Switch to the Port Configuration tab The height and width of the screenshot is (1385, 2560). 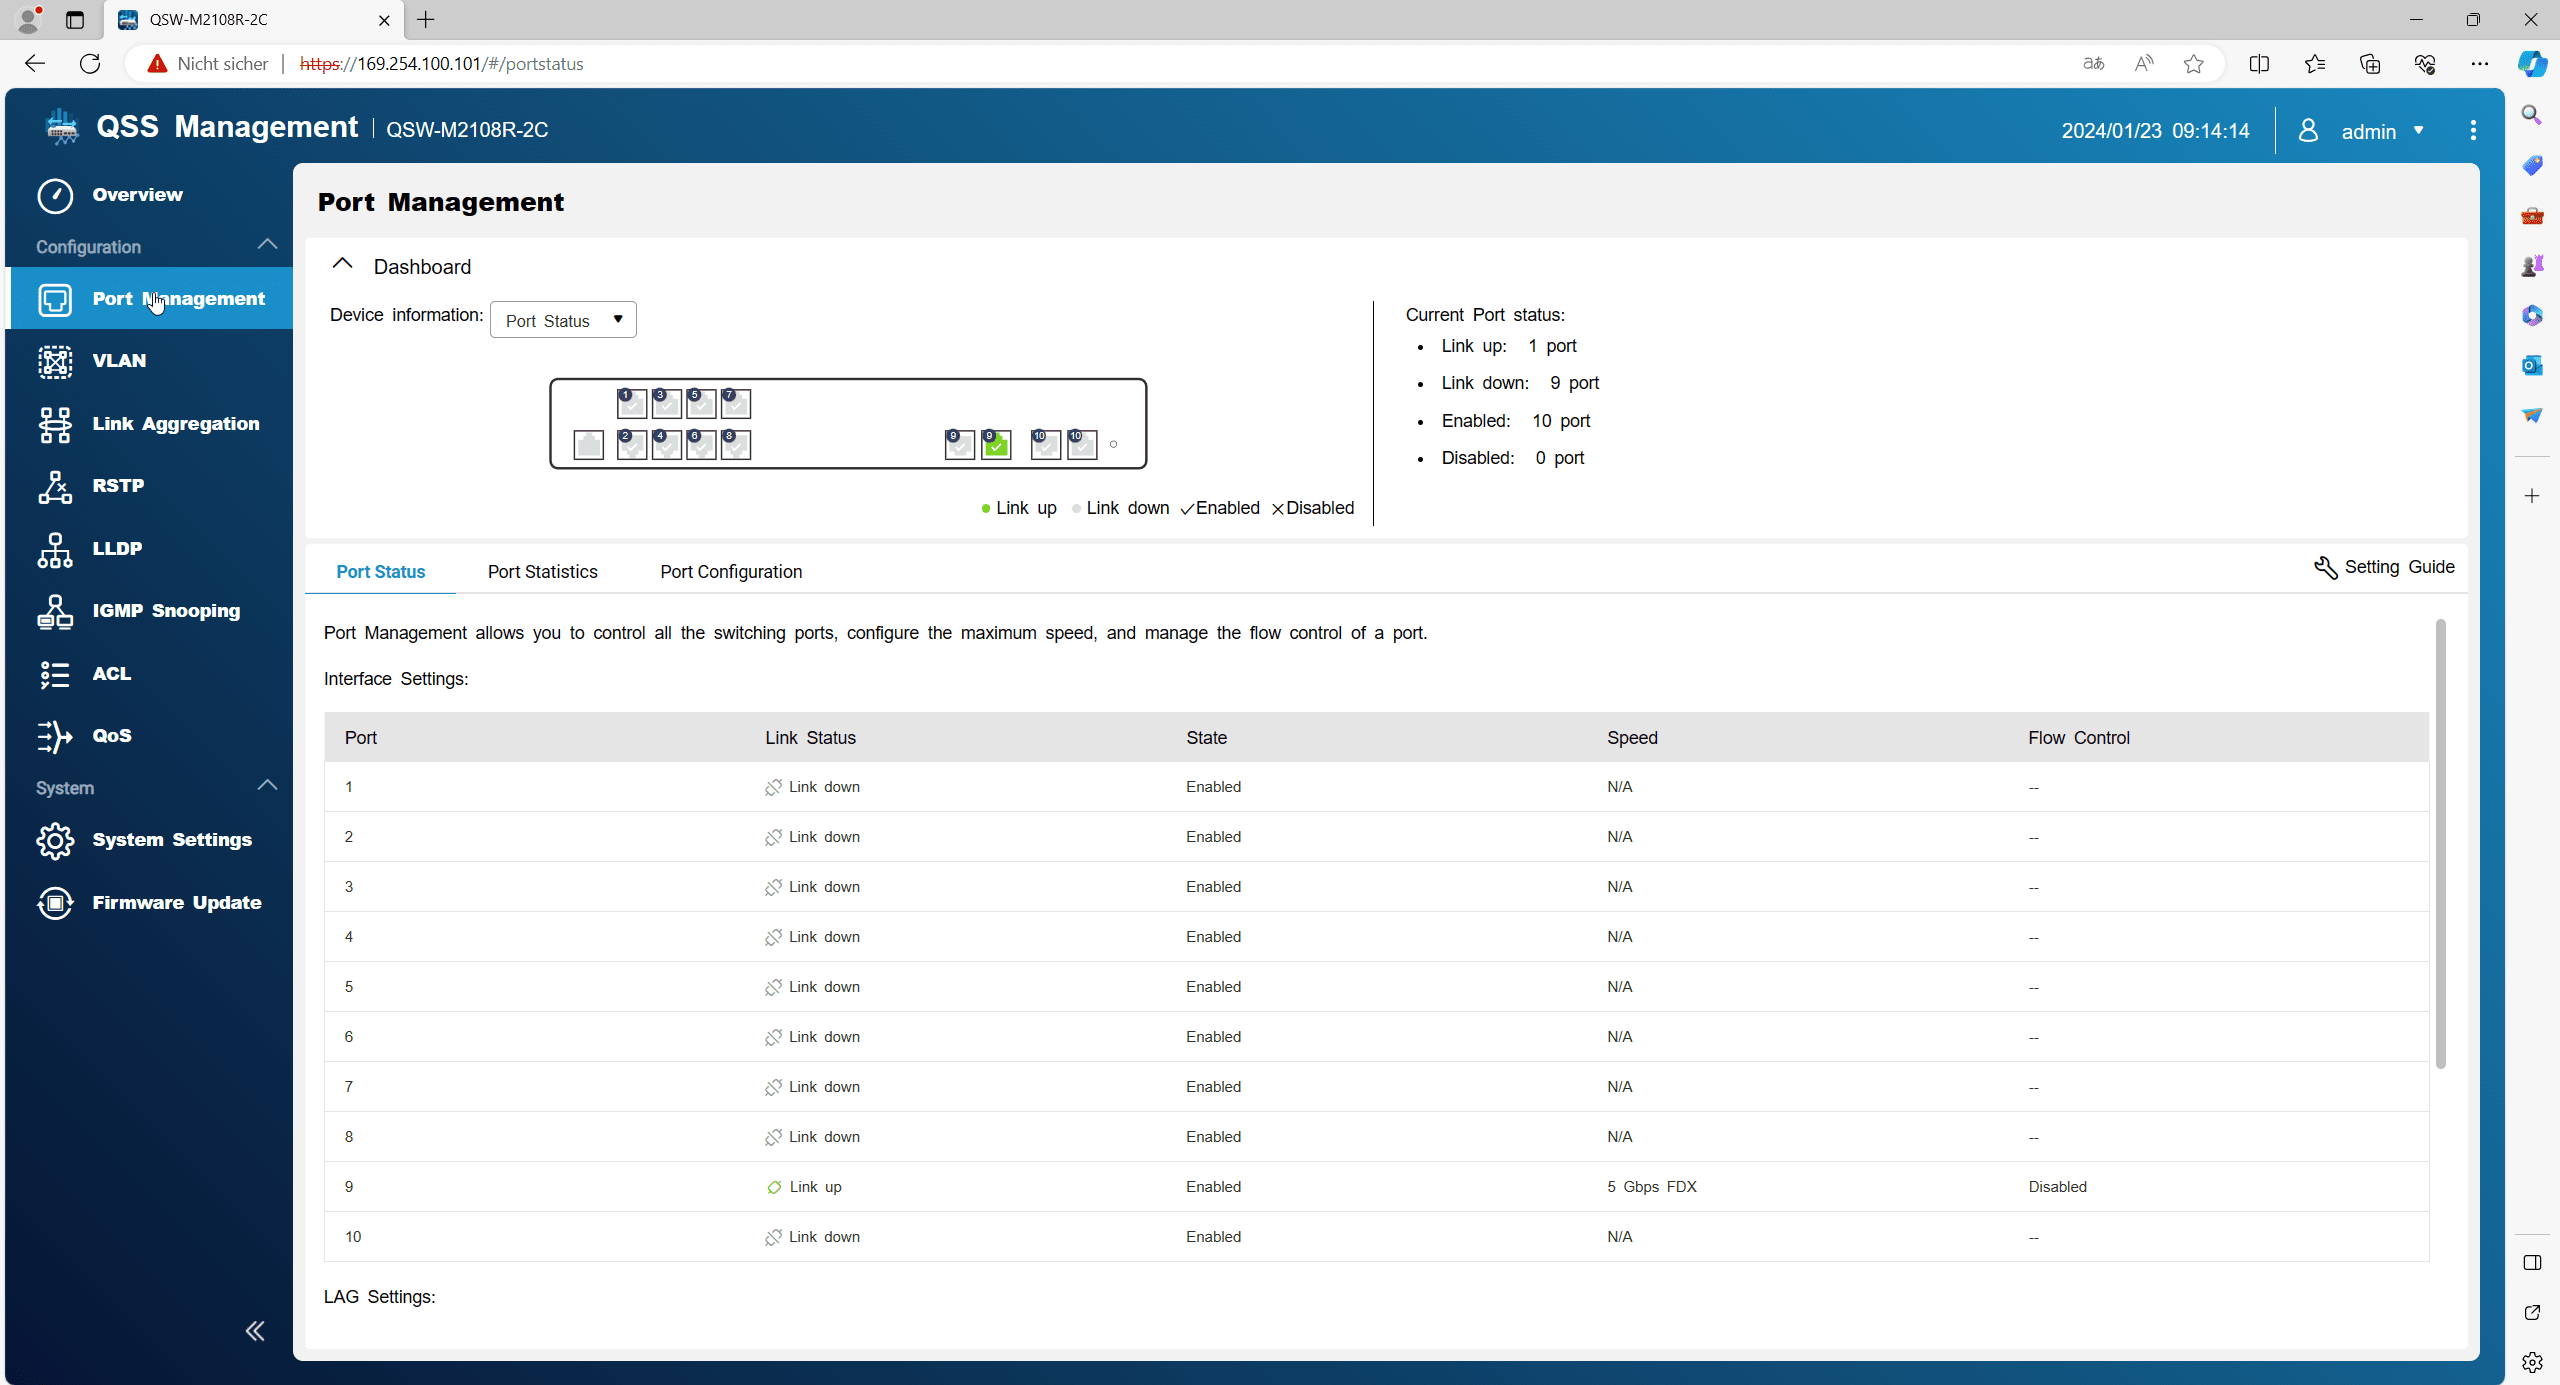[730, 572]
